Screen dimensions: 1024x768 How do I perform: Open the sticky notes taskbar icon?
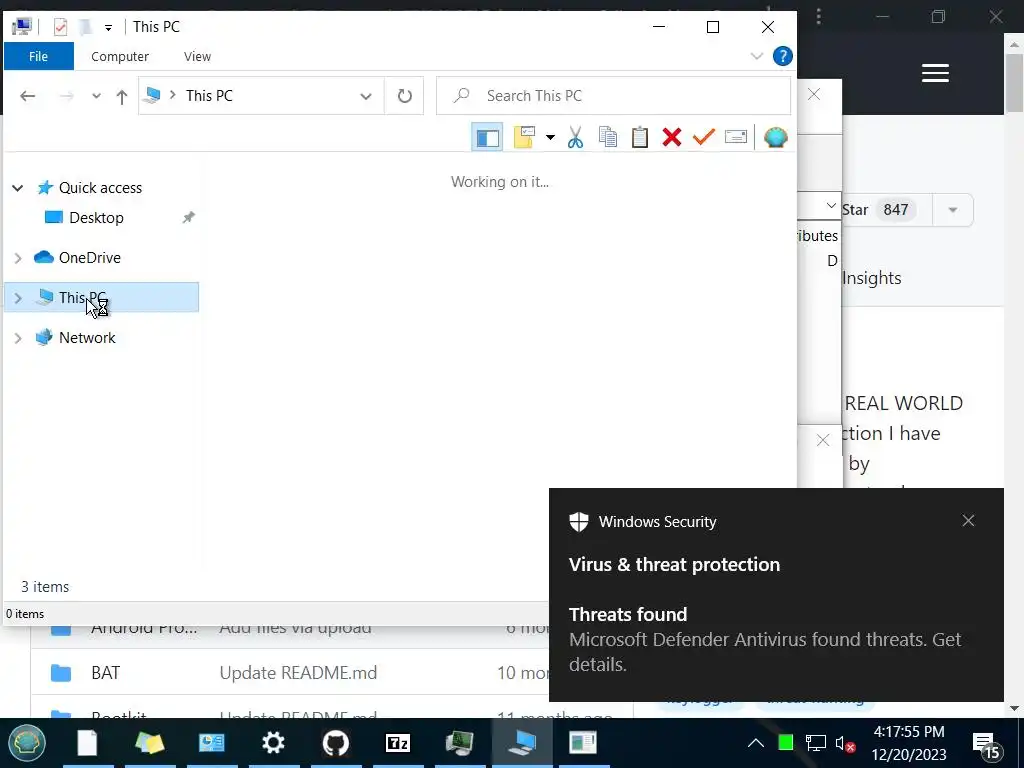(x=150, y=743)
